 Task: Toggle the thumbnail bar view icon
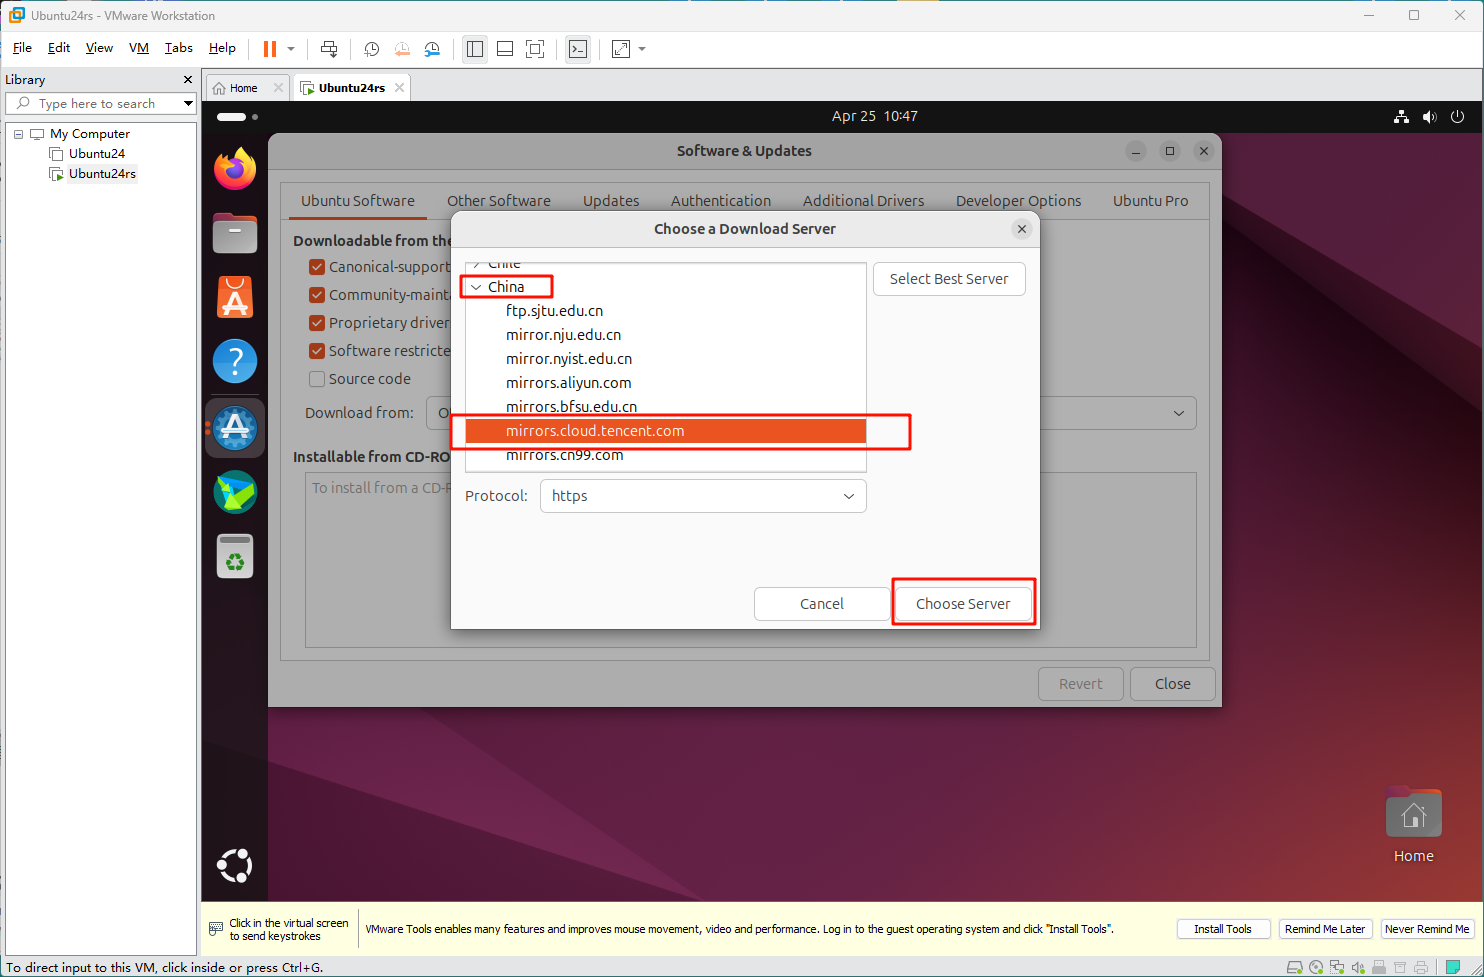(x=505, y=48)
